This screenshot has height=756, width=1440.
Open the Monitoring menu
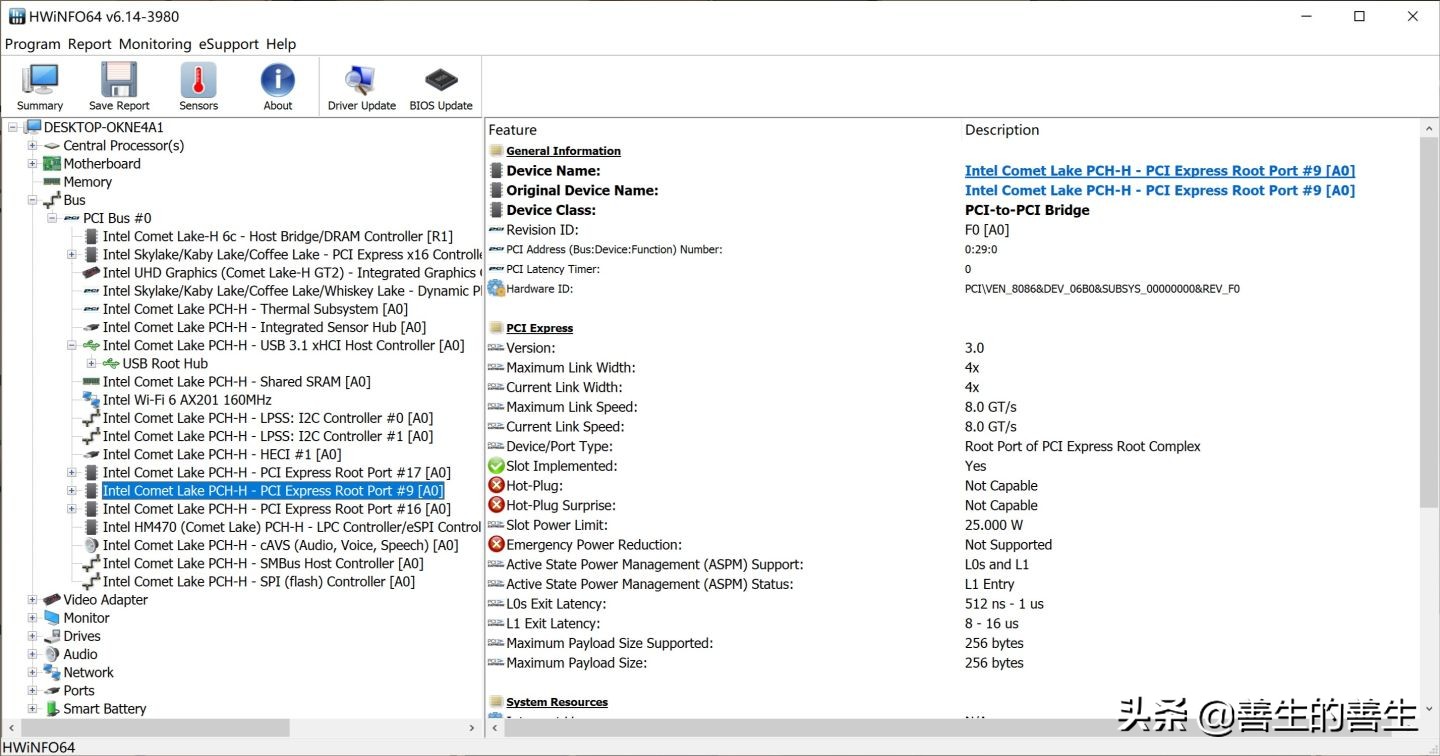[x=155, y=44]
